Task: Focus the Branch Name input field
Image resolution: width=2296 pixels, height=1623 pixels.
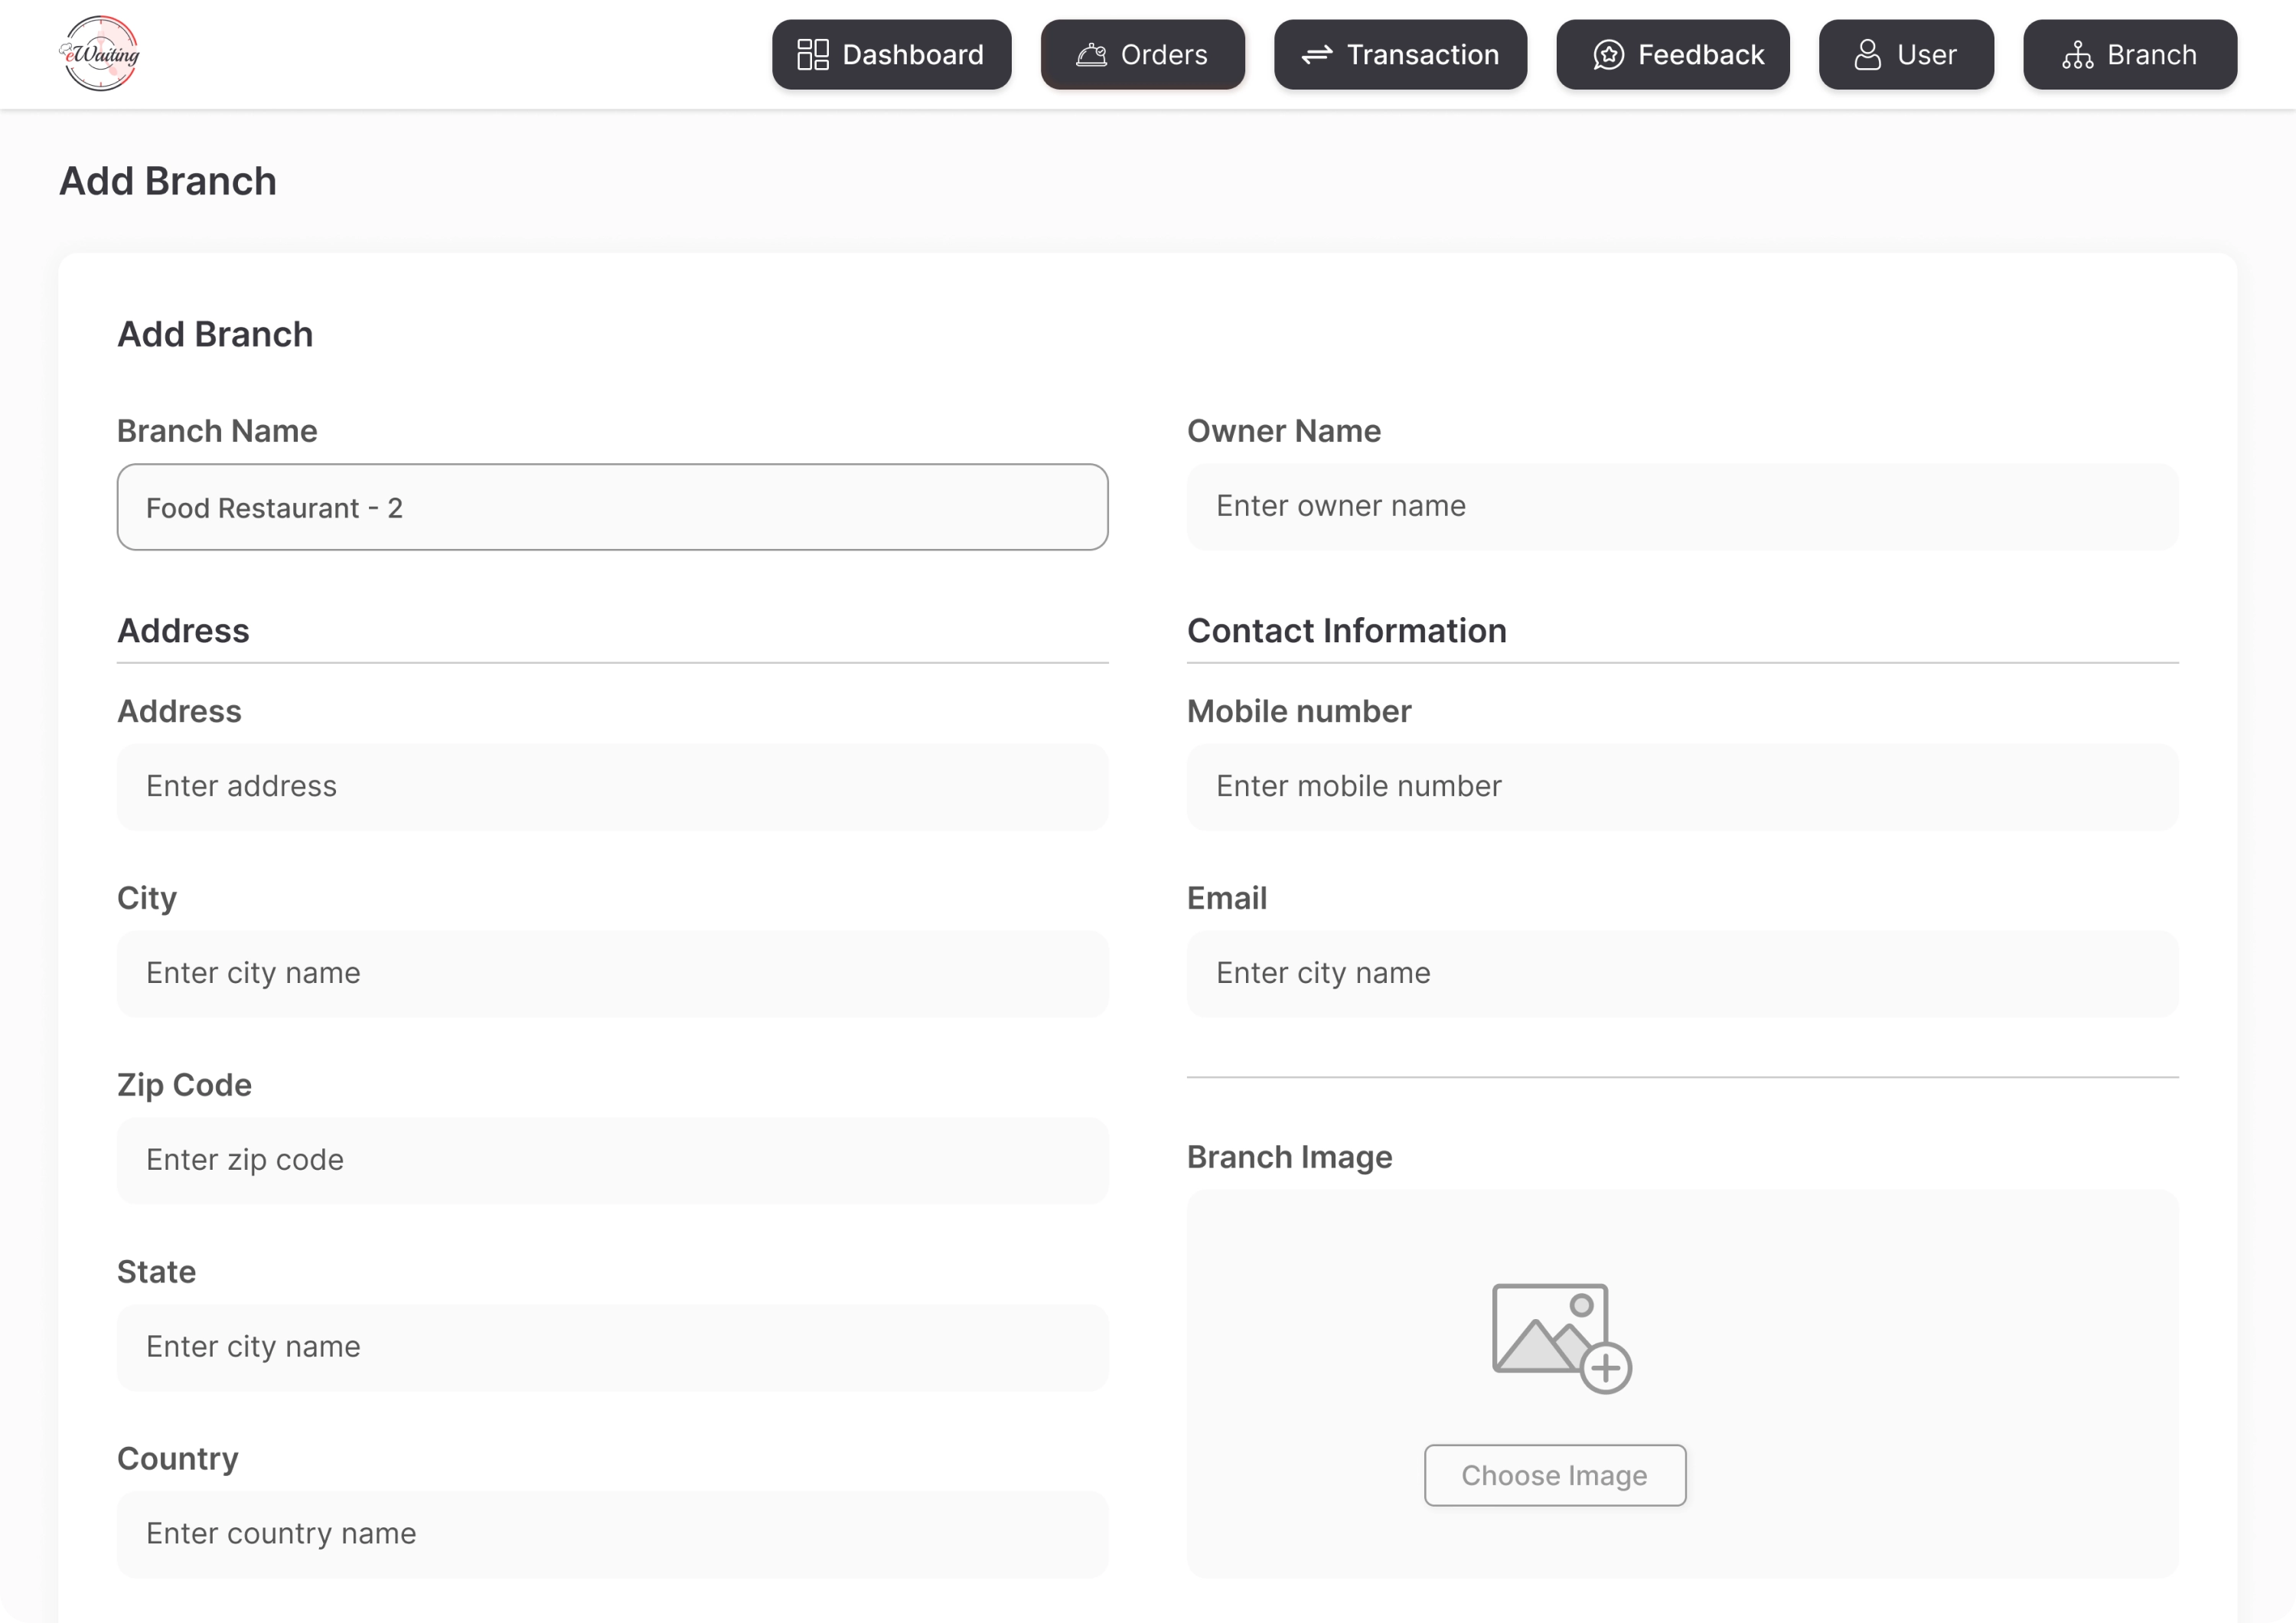Action: tap(612, 507)
